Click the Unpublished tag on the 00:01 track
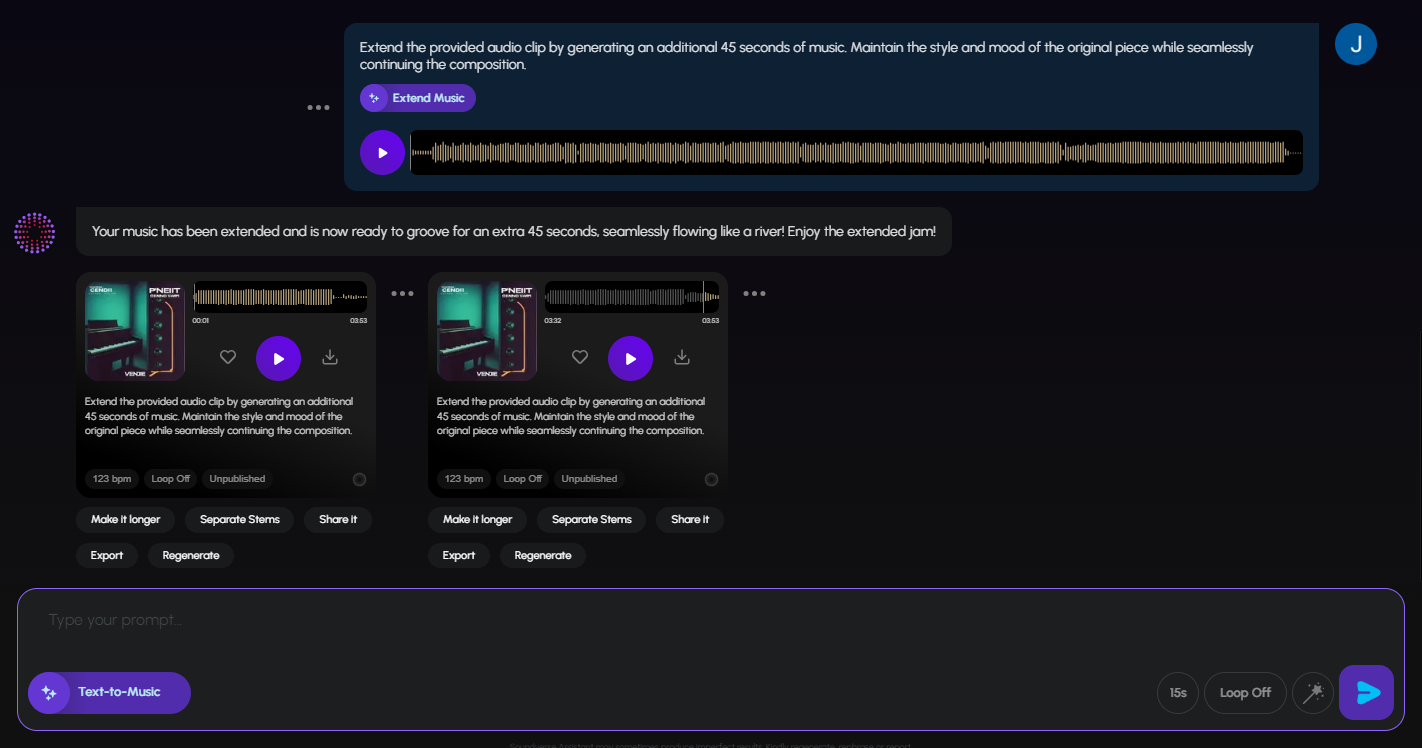Viewport: 1422px width, 748px height. (x=237, y=479)
